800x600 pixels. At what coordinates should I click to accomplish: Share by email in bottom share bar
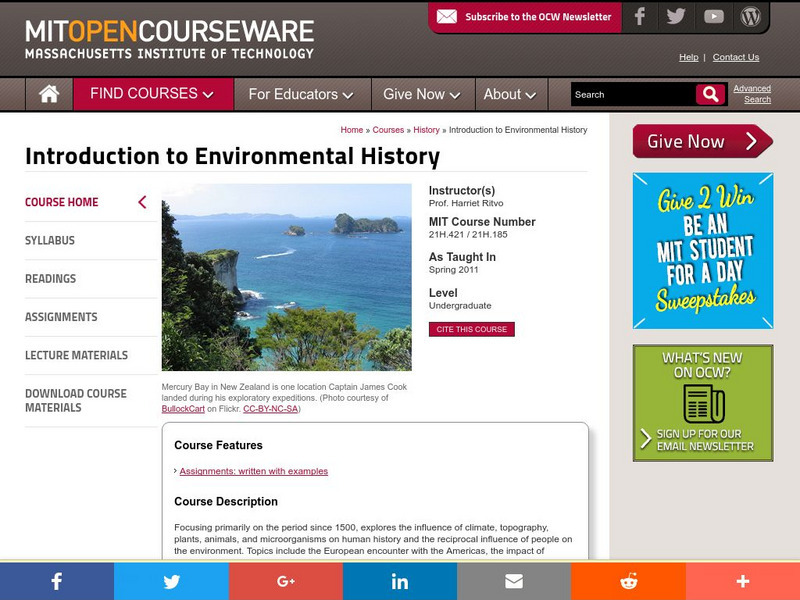click(x=514, y=581)
